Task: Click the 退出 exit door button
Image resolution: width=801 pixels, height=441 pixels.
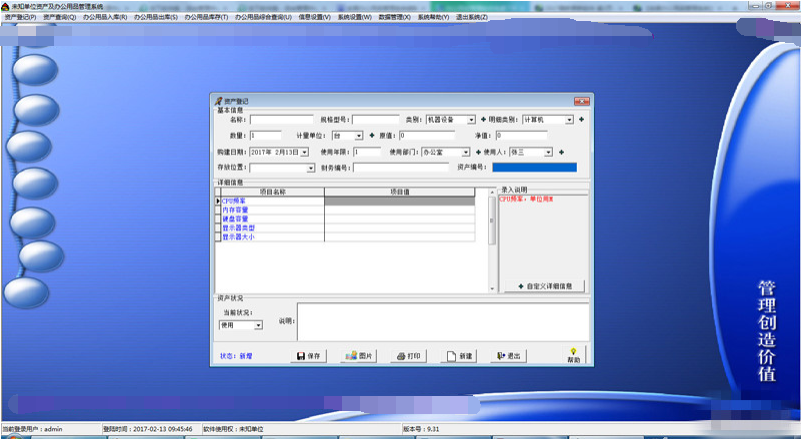Action: tap(509, 356)
